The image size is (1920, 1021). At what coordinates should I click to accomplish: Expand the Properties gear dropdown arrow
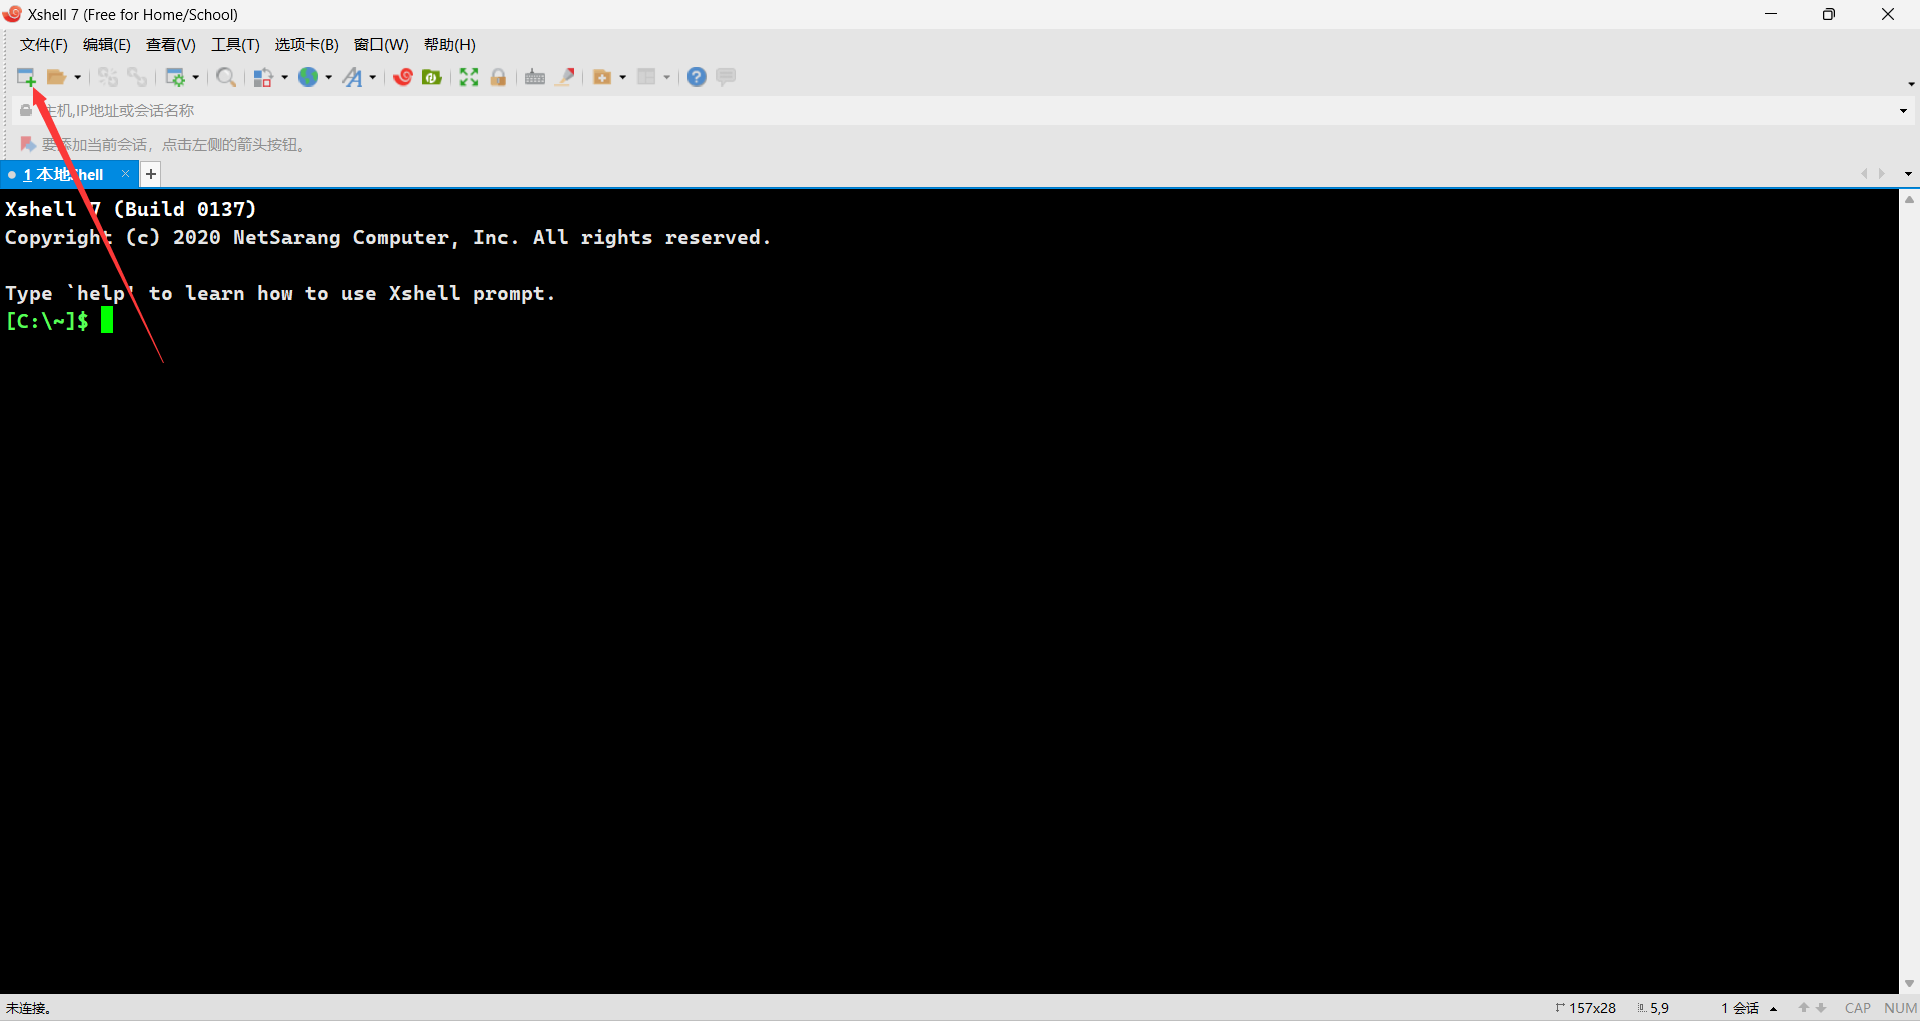[x=195, y=77]
